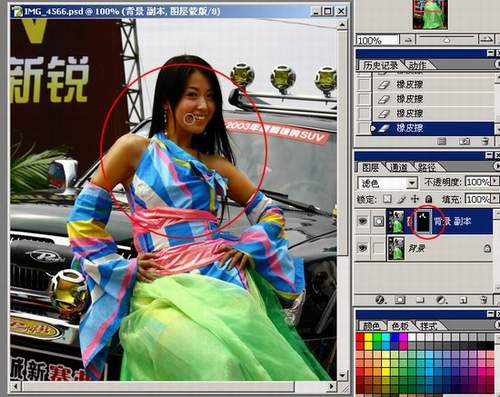
Task: Pick the cyan swatch in first row
Action: tap(386, 337)
